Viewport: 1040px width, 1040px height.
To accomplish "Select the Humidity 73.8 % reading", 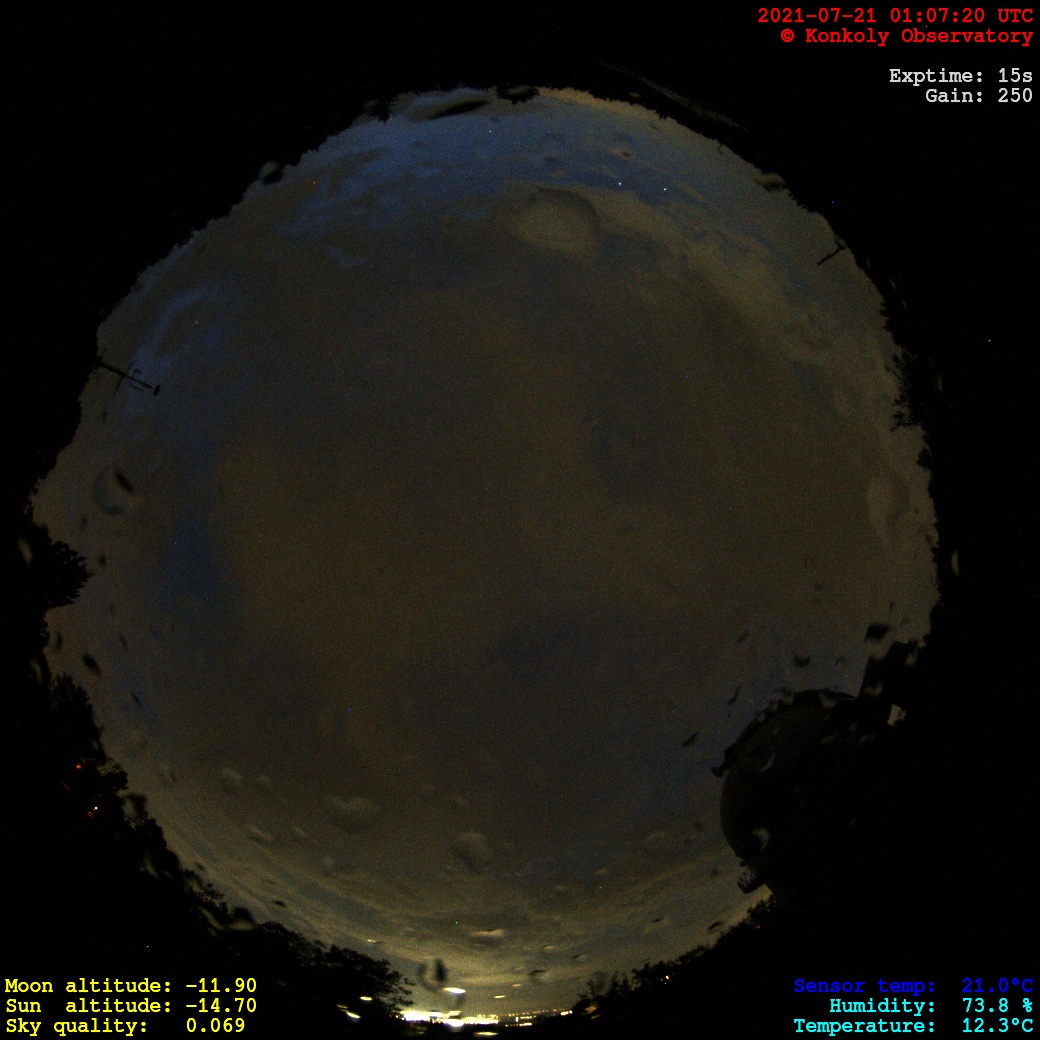I will [930, 1006].
